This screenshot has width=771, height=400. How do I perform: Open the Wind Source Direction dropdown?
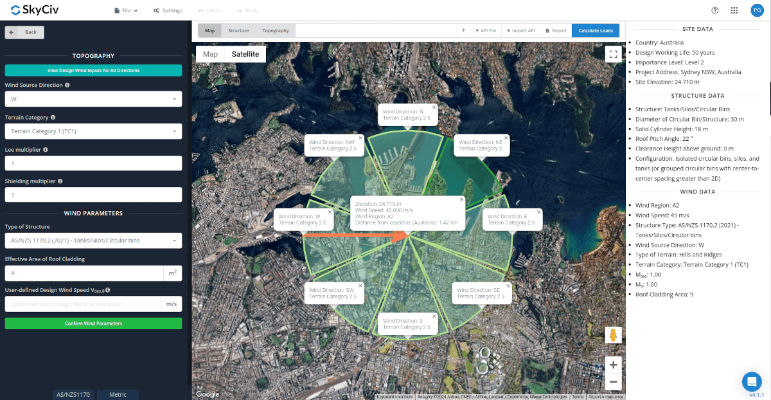(93, 99)
